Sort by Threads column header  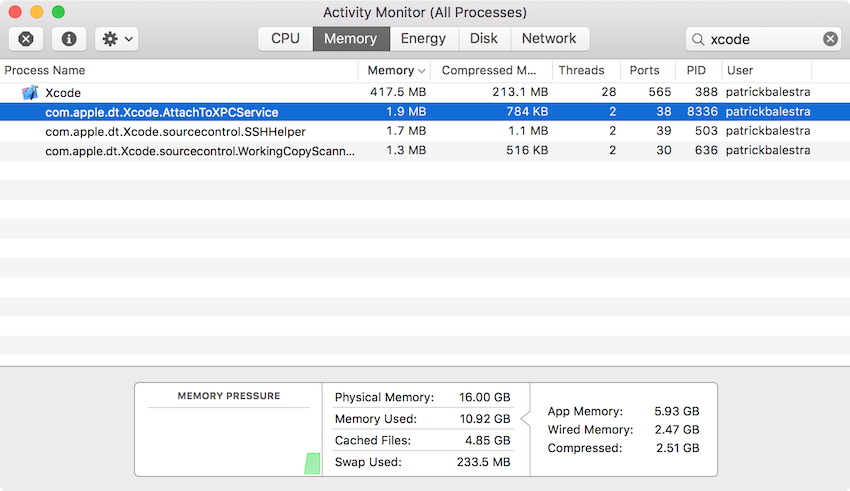coord(587,70)
